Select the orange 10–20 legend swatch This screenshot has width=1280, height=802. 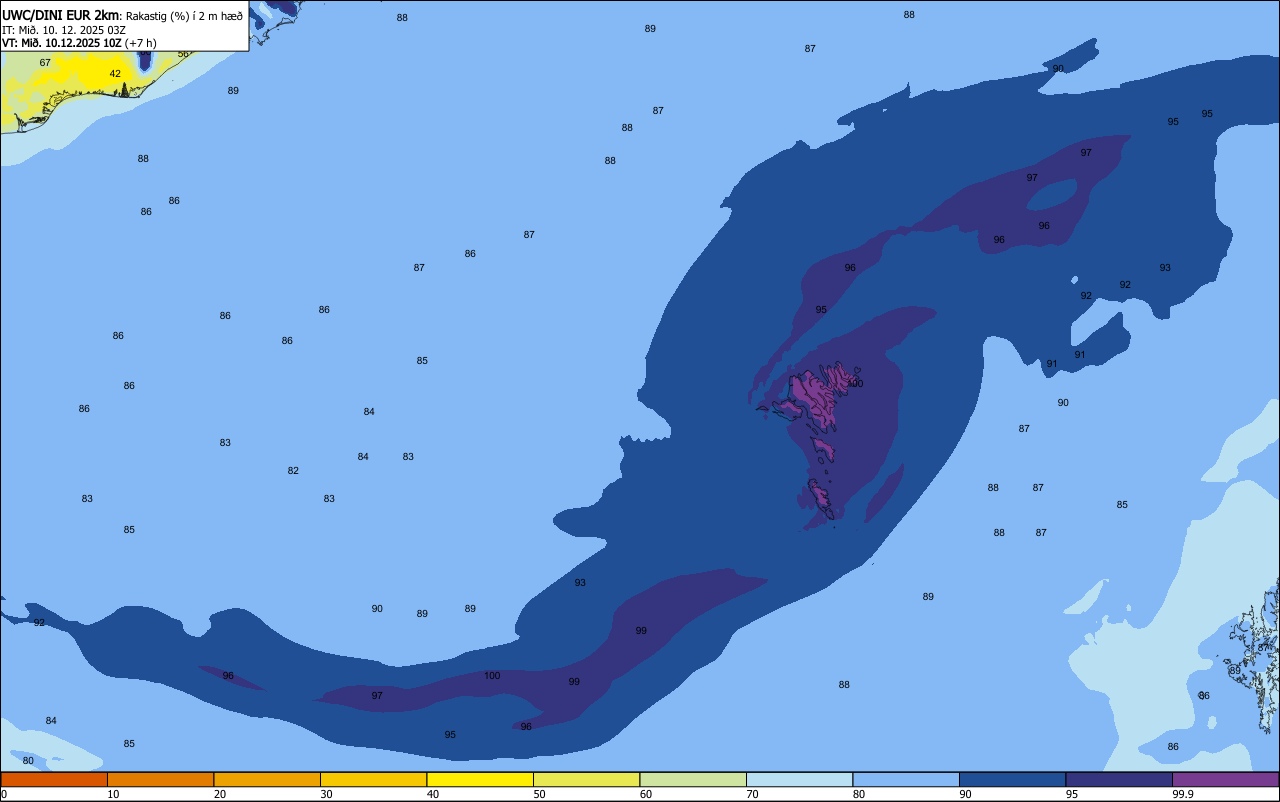(x=160, y=779)
